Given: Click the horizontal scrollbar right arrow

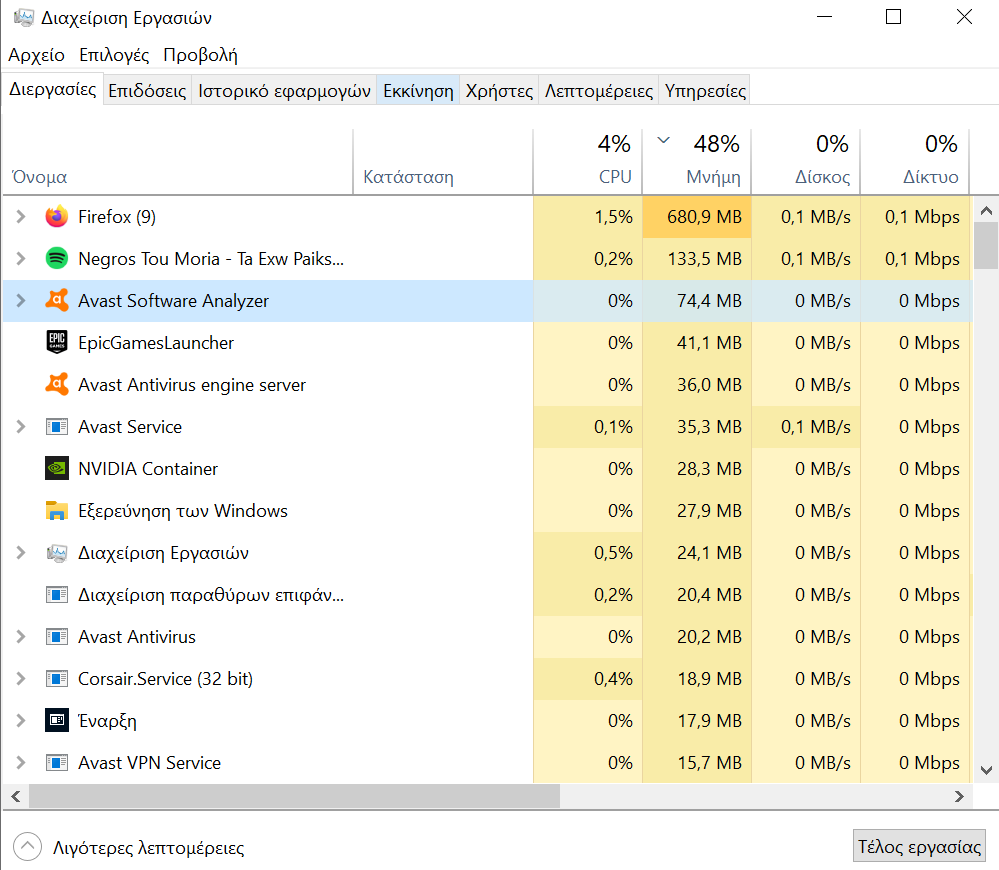Looking at the screenshot, I should (x=959, y=796).
